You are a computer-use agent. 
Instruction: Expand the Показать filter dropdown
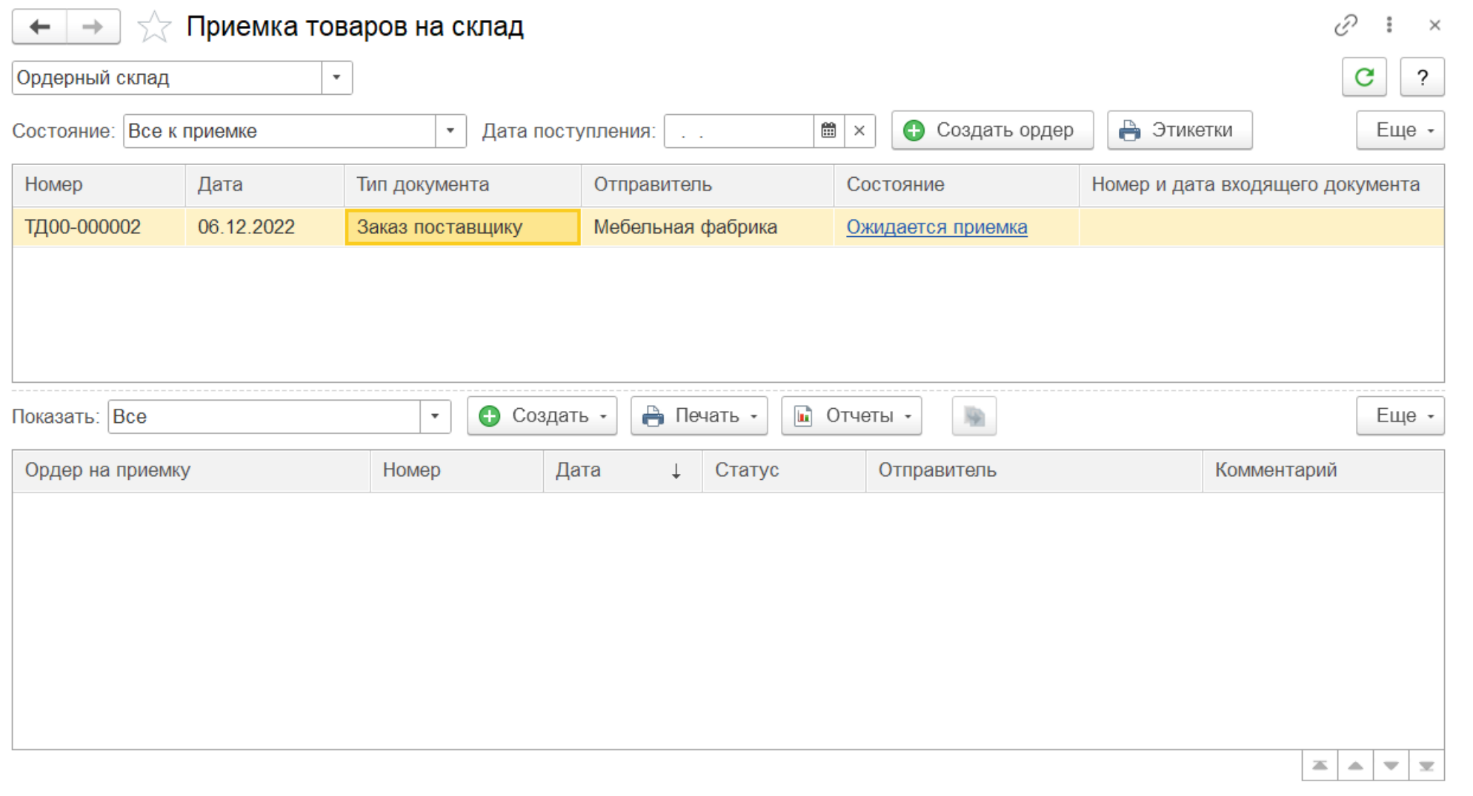[435, 416]
